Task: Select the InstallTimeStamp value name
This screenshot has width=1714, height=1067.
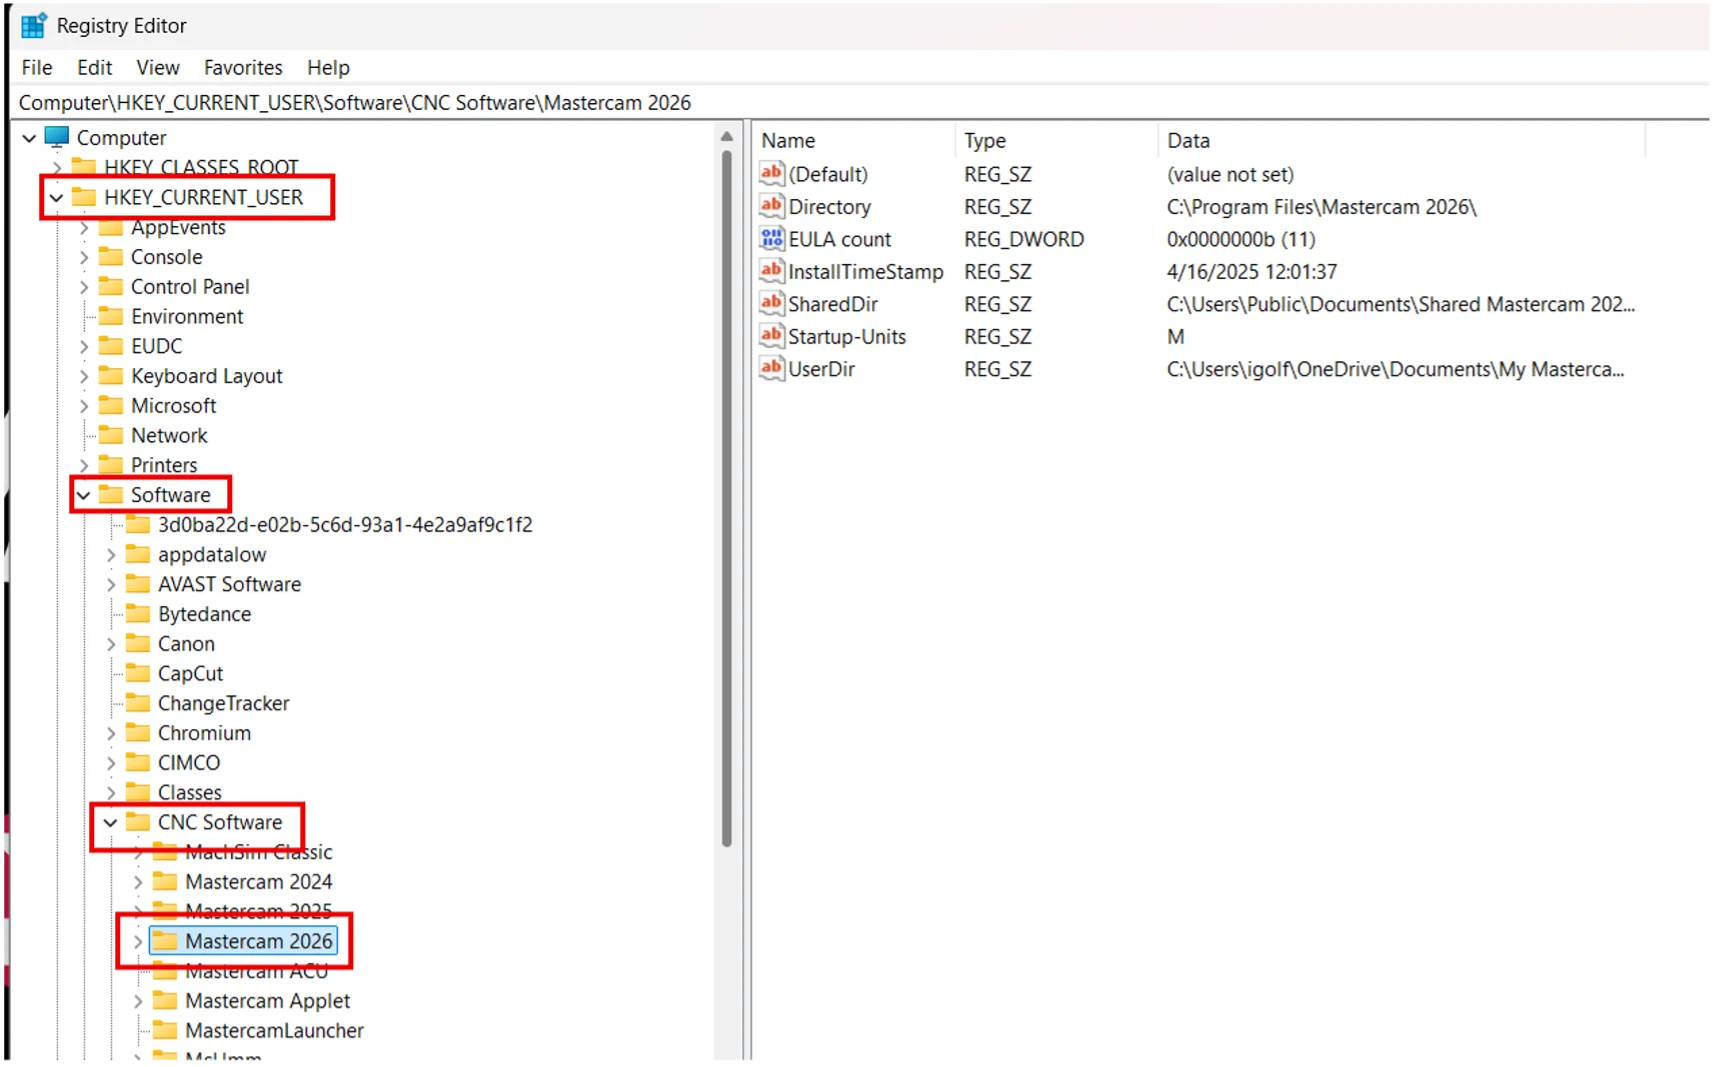Action: [x=865, y=272]
